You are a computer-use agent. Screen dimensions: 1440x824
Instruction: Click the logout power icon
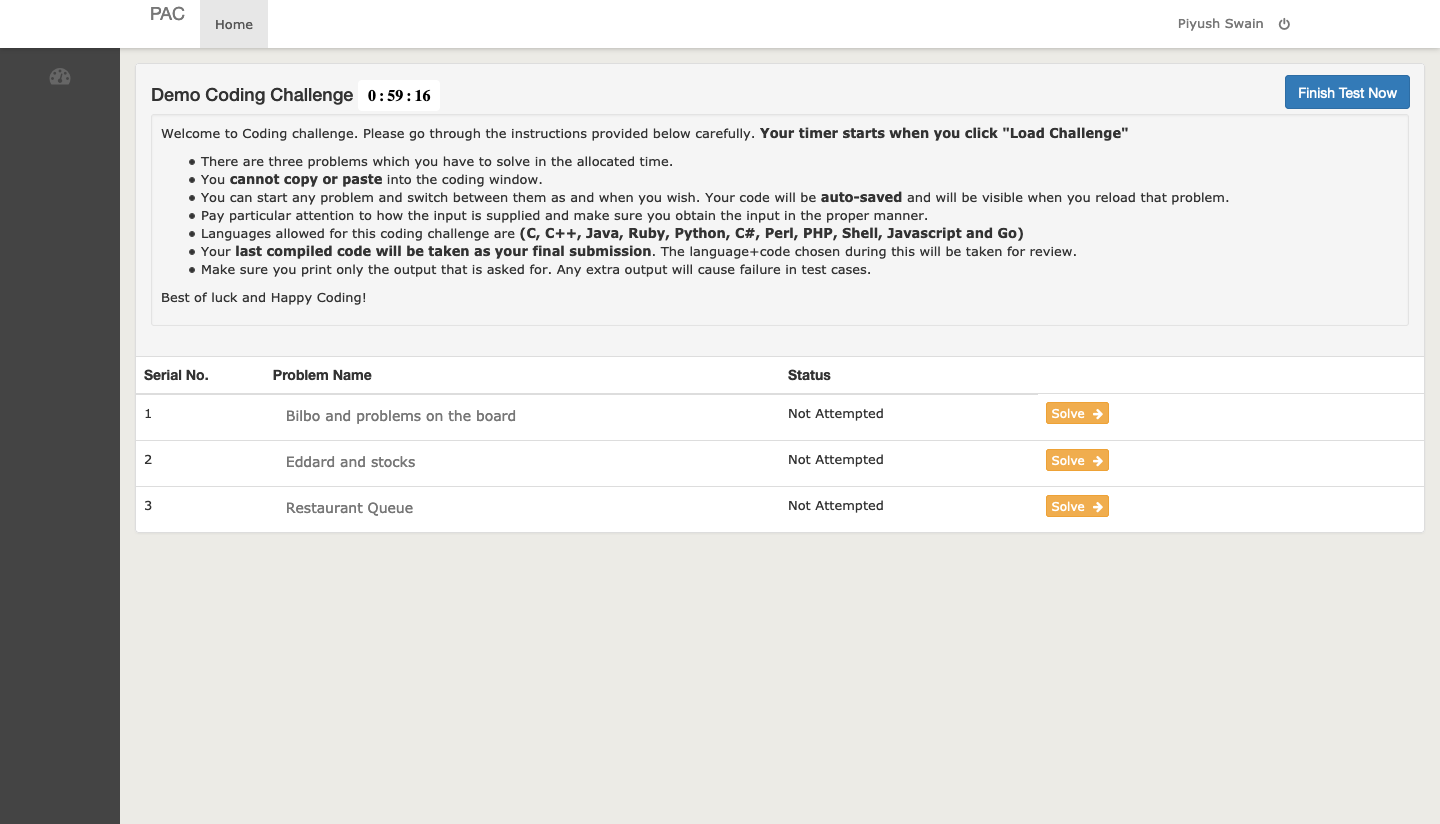[x=1284, y=23]
